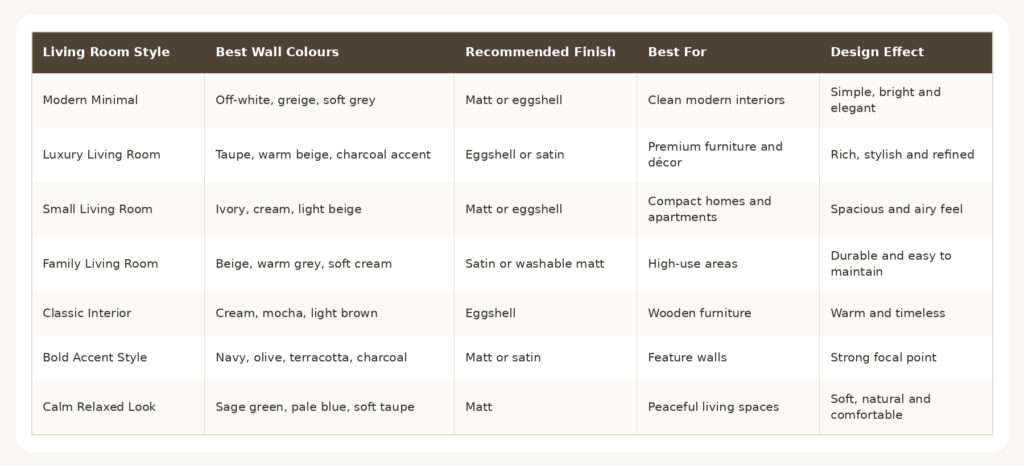
Task: Click the Best Wall Colours header
Action: [330, 52]
